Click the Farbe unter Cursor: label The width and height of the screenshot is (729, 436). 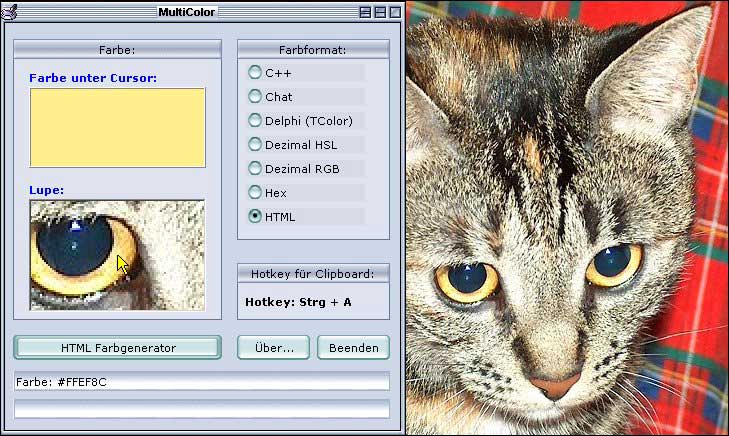(x=93, y=78)
